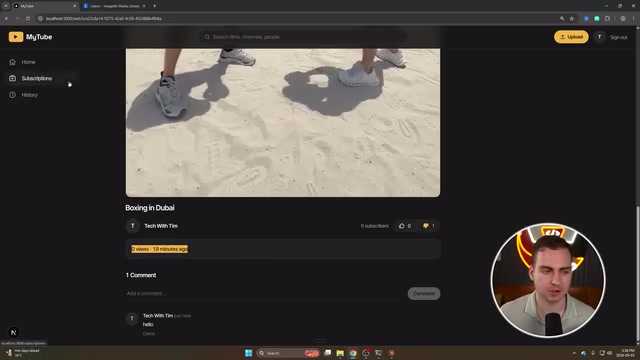Reload the page
Image resolution: width=640 pixels, height=360 pixels.
(x=28, y=18)
